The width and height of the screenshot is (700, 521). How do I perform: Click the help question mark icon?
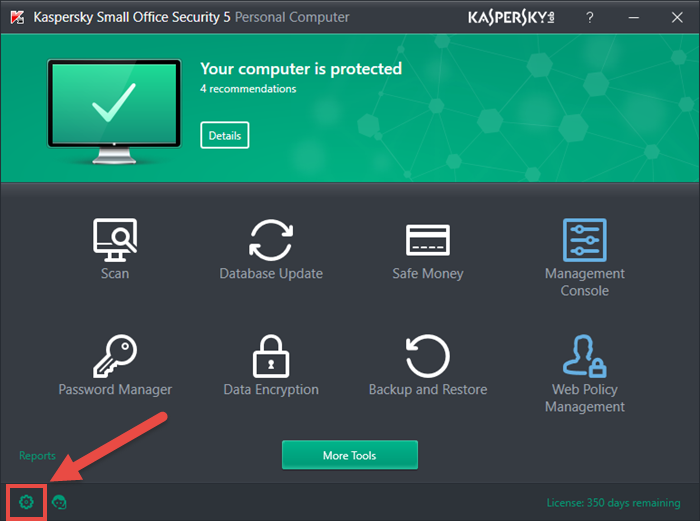pos(590,17)
